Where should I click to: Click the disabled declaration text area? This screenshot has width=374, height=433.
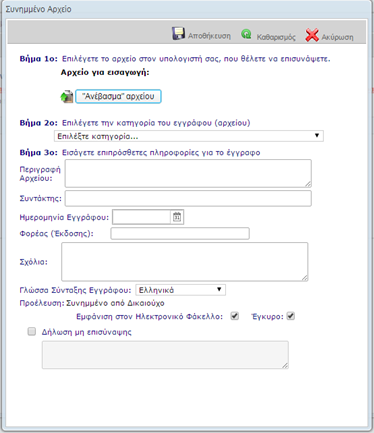pos(165,355)
